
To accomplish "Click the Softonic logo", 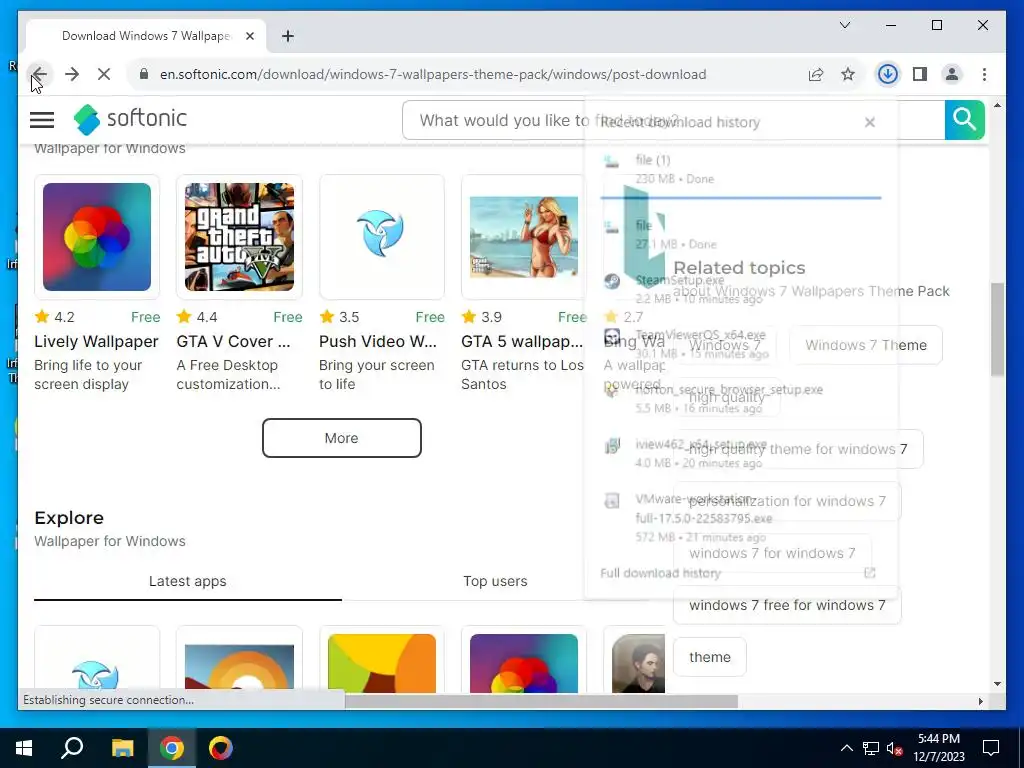I will click(130, 119).
